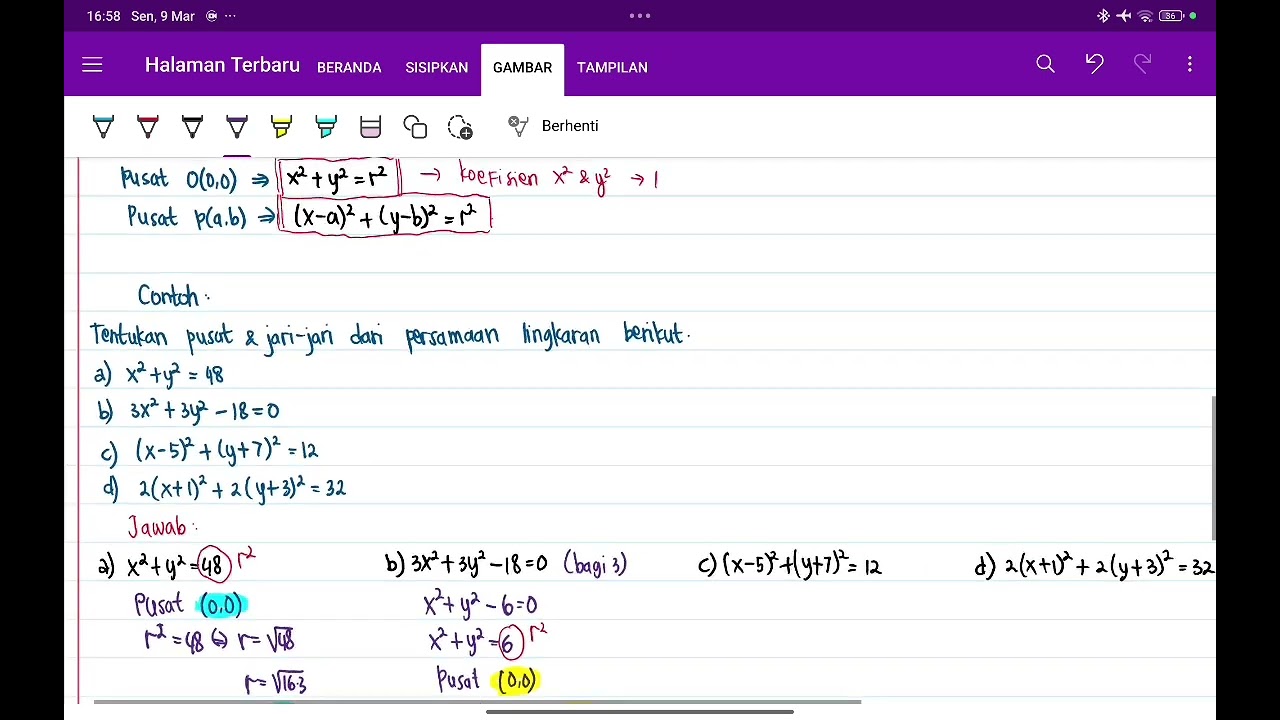Image resolution: width=1280 pixels, height=720 pixels.
Task: Select the purple pen tool
Action: pyautogui.click(x=237, y=126)
